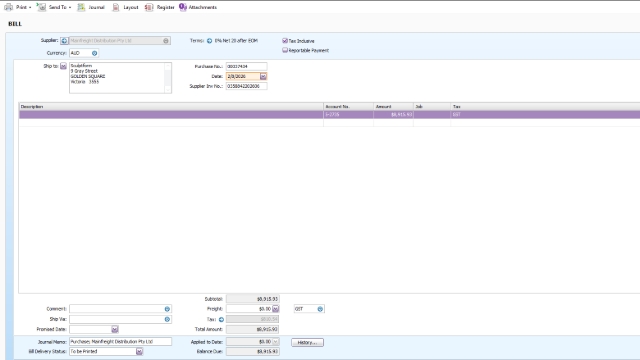Click the Purchase No. field
The width and height of the screenshot is (640, 360).
click(x=247, y=66)
